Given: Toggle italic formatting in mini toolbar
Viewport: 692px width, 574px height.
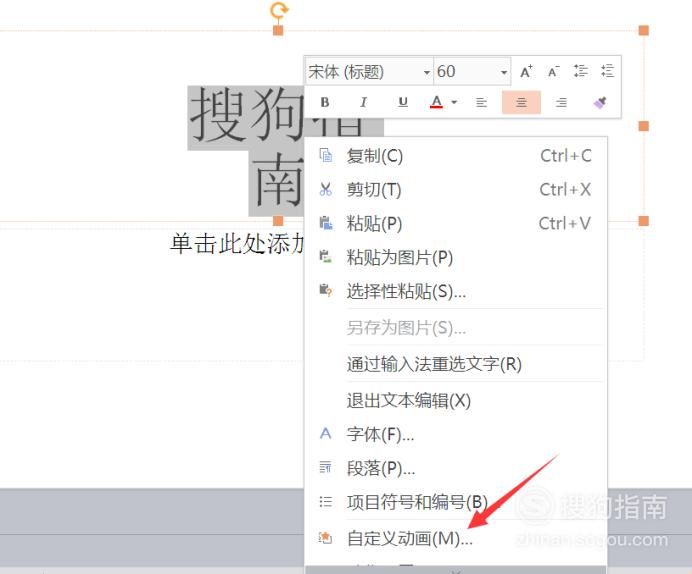Looking at the screenshot, I should [x=363, y=102].
